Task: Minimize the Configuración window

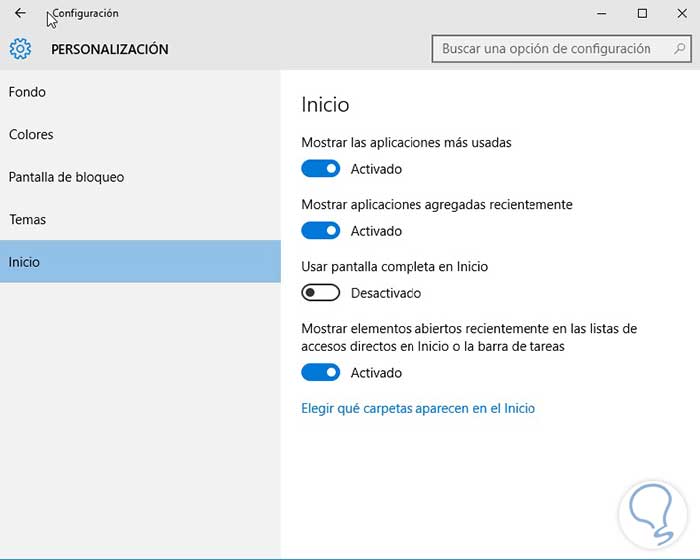Action: [602, 13]
